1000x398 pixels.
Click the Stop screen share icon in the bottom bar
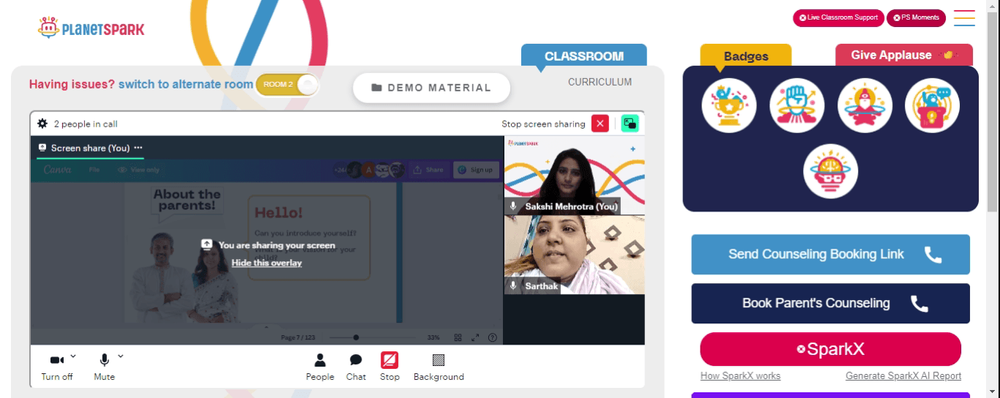pos(390,360)
